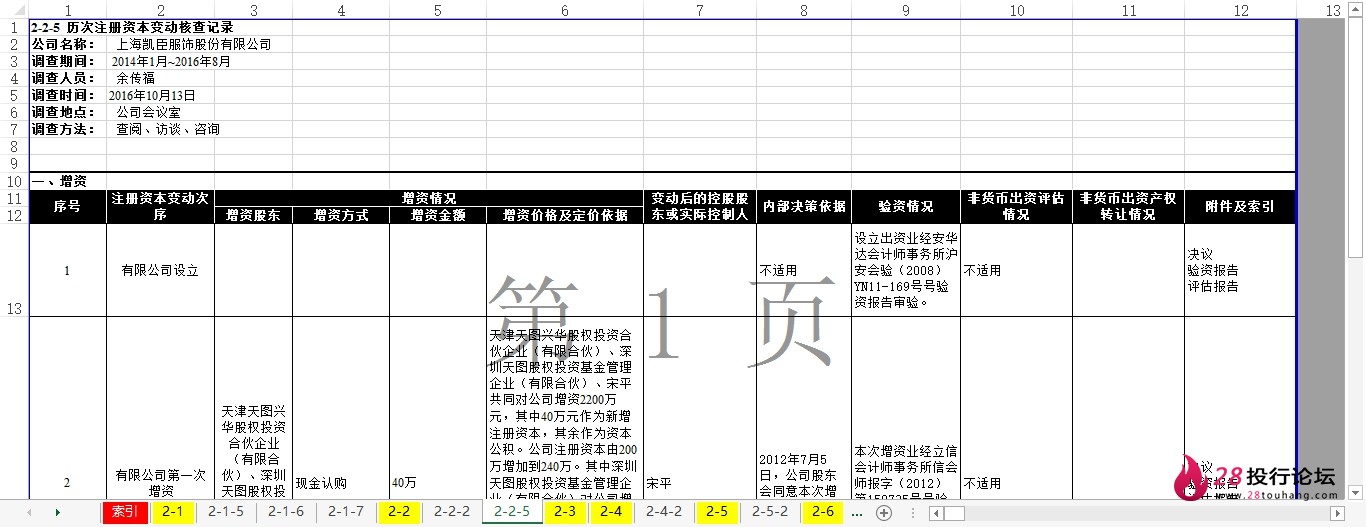Switch to sheet tab 2-4

coord(611,512)
